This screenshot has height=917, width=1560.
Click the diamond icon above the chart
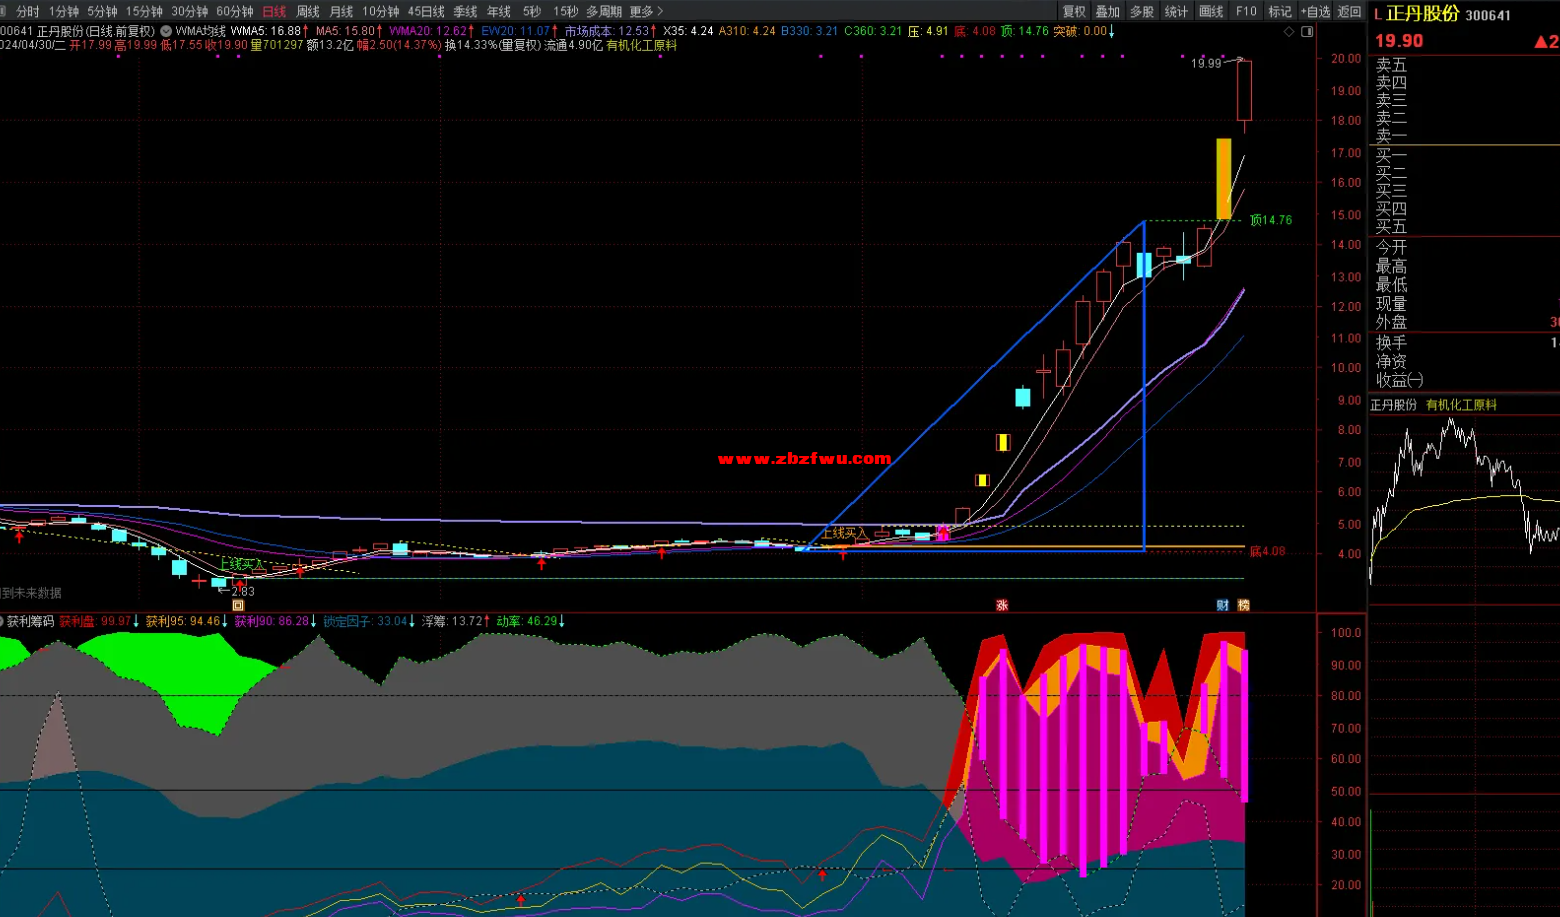pos(1289,32)
